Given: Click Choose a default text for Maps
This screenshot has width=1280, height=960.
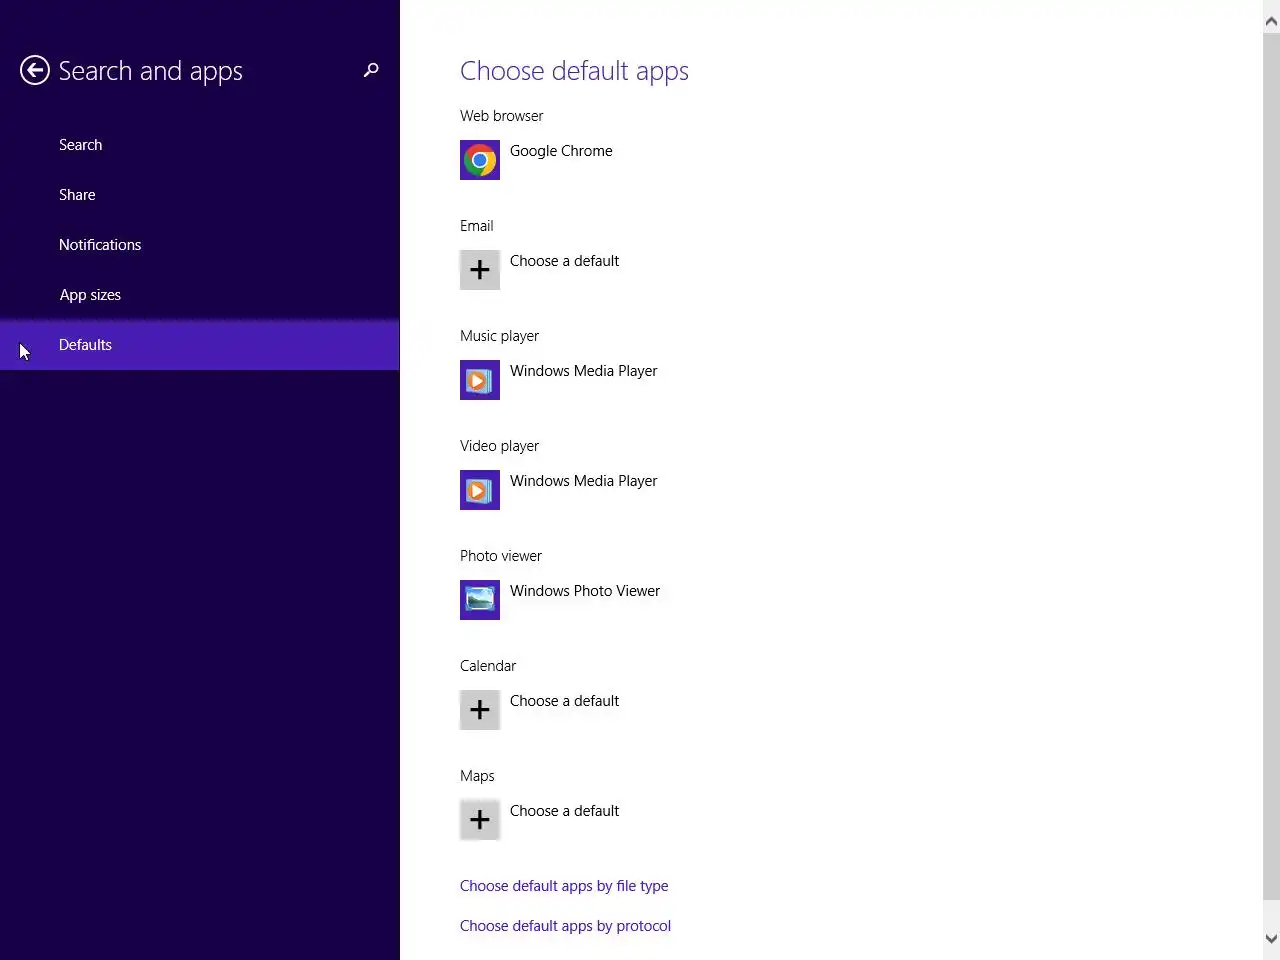Looking at the screenshot, I should coord(564,811).
